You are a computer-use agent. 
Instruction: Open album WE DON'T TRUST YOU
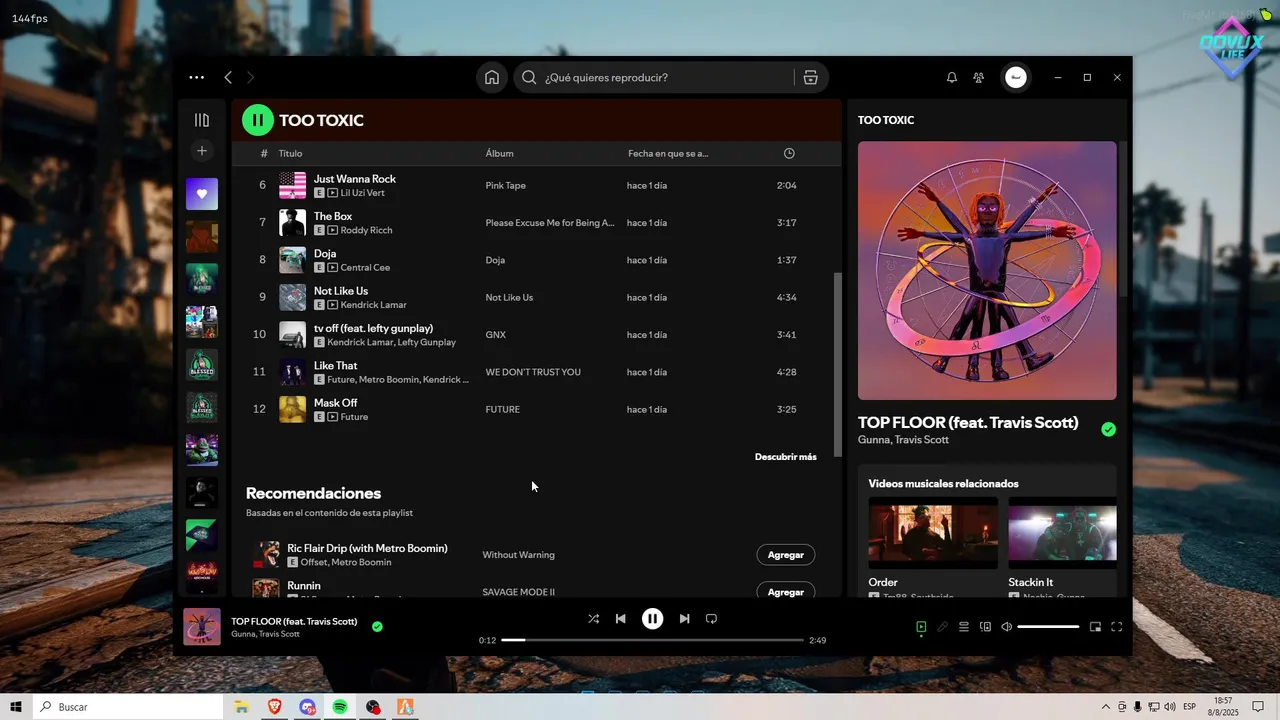(x=533, y=372)
